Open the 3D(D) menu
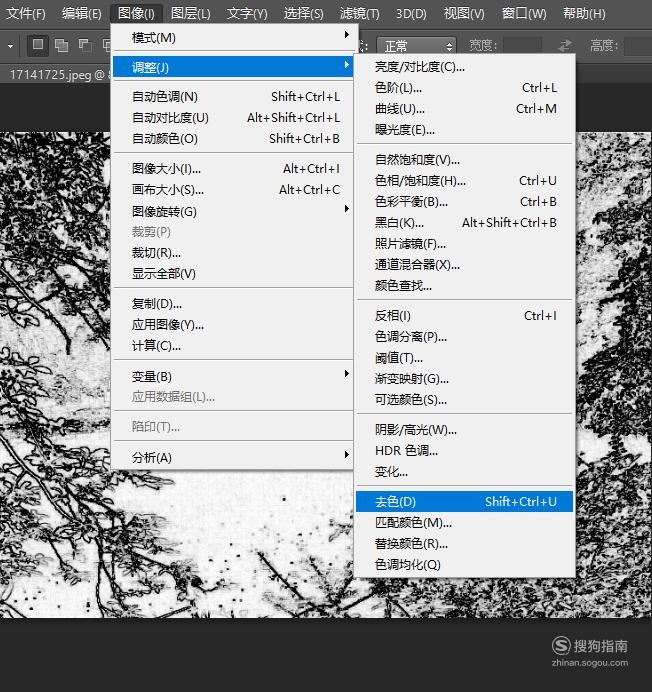The image size is (652, 692). tap(411, 14)
